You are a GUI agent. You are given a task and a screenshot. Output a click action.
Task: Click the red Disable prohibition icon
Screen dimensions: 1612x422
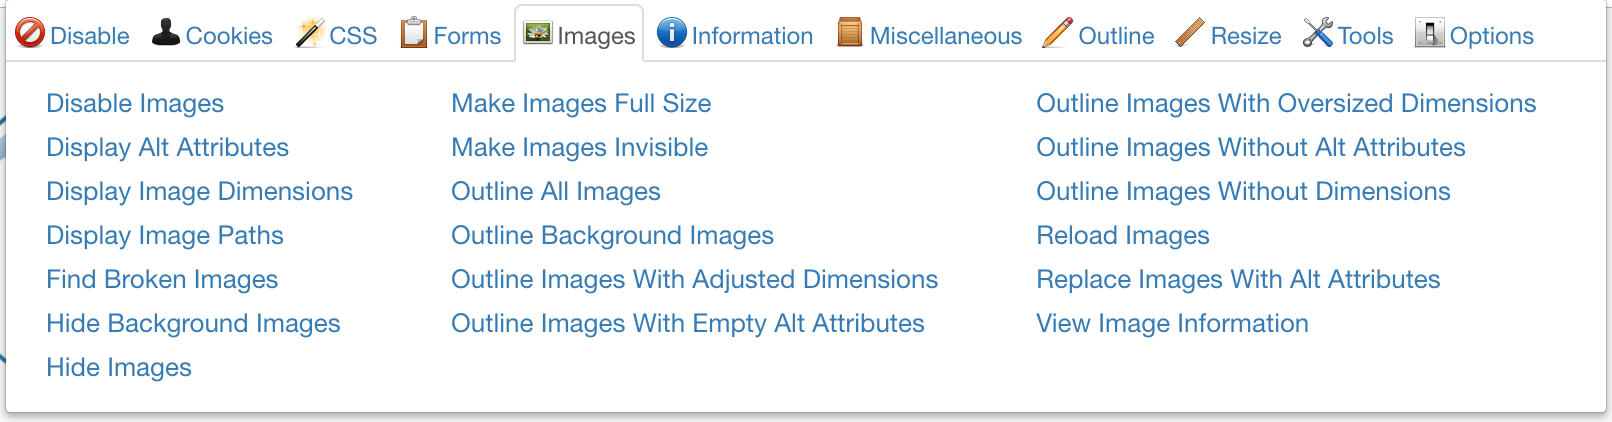click(30, 34)
